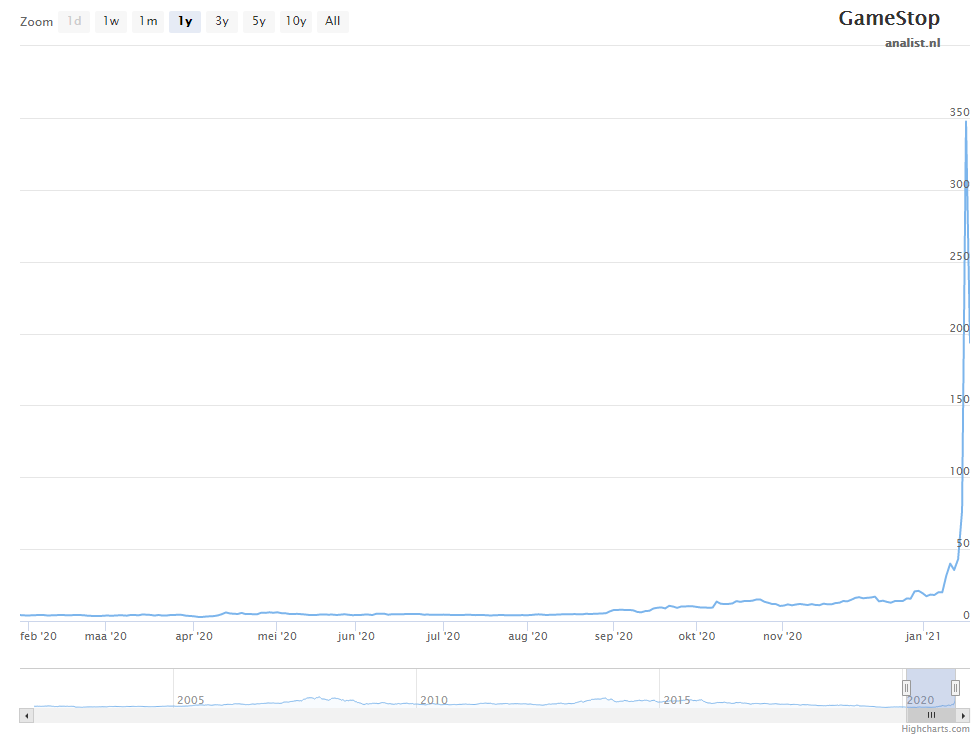Click the 2005 label in the navigator
Image resolution: width=980 pixels, height=739 pixels.
[191, 700]
